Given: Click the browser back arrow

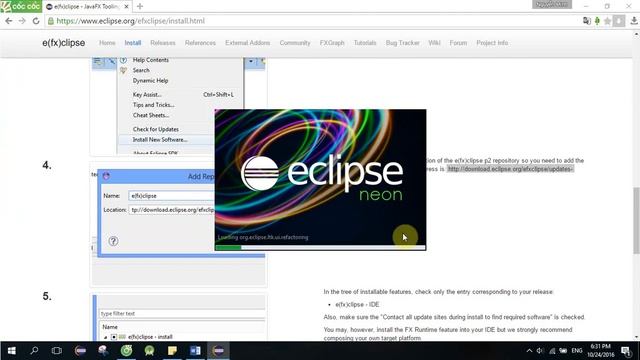Looking at the screenshot, I should coord(9,21).
